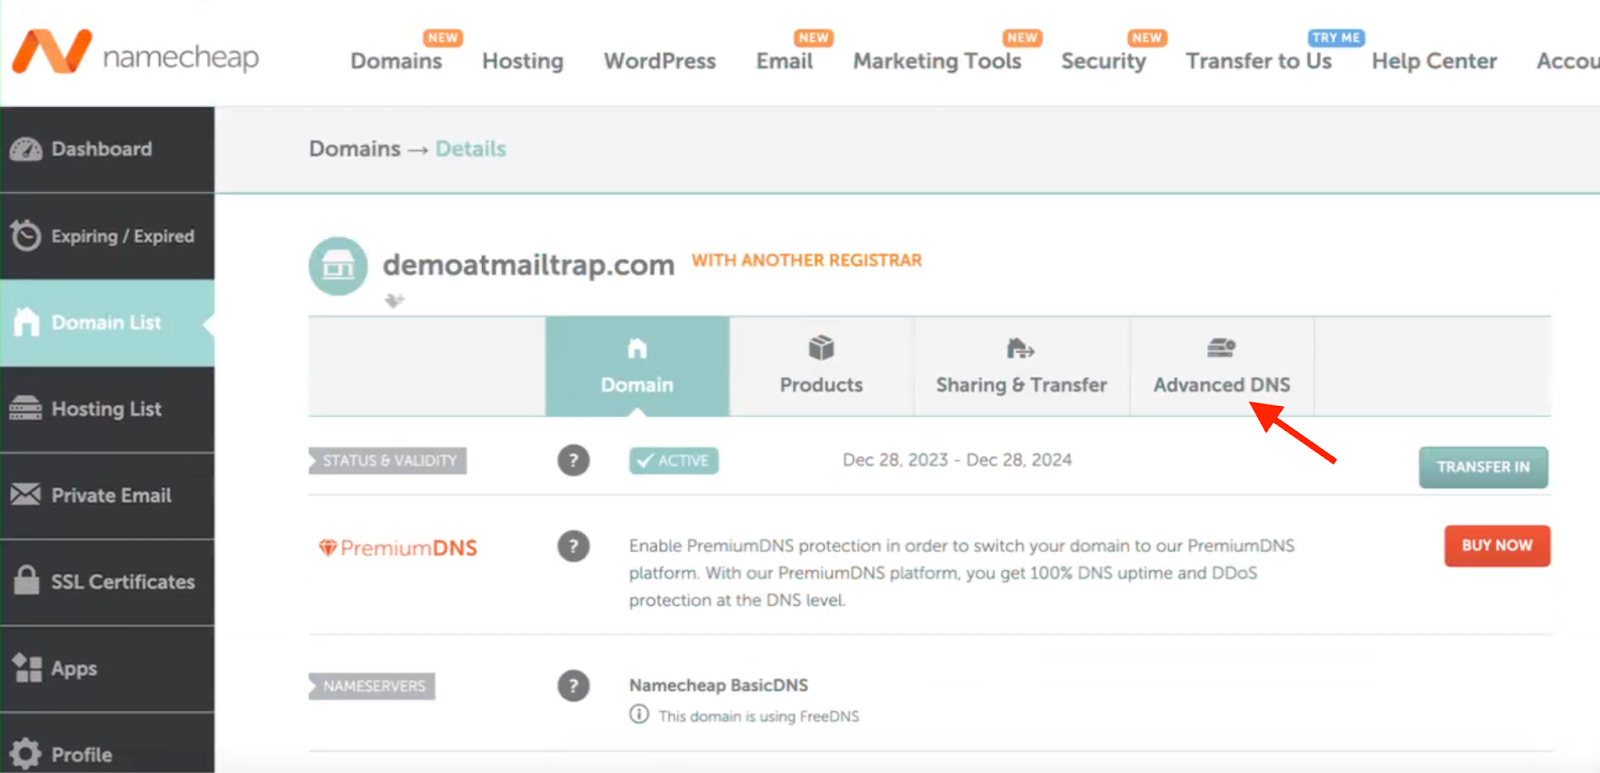Click the Private Email envelope icon
Image resolution: width=1600 pixels, height=773 pixels.
26,494
